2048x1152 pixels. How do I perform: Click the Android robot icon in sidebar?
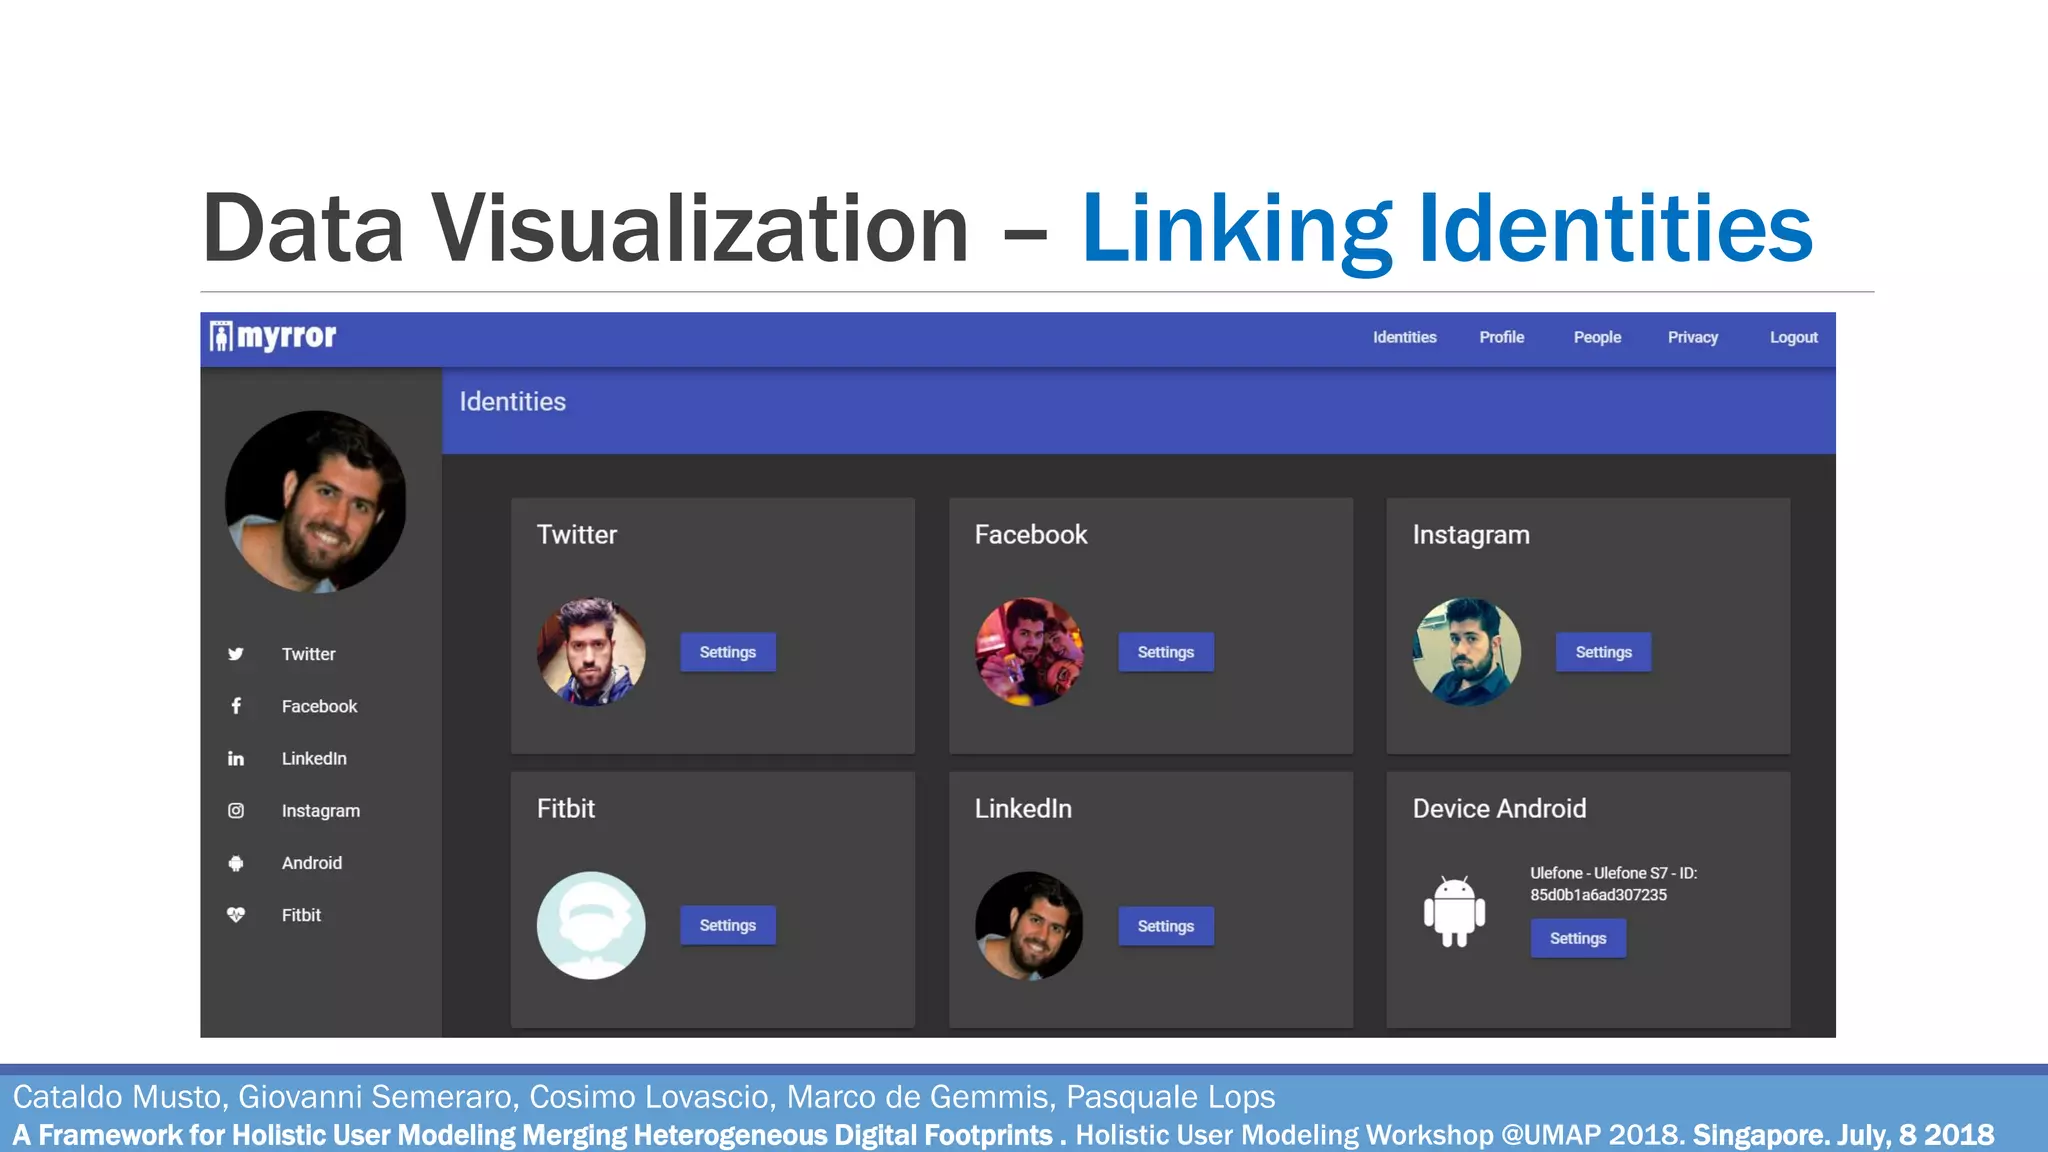(236, 863)
